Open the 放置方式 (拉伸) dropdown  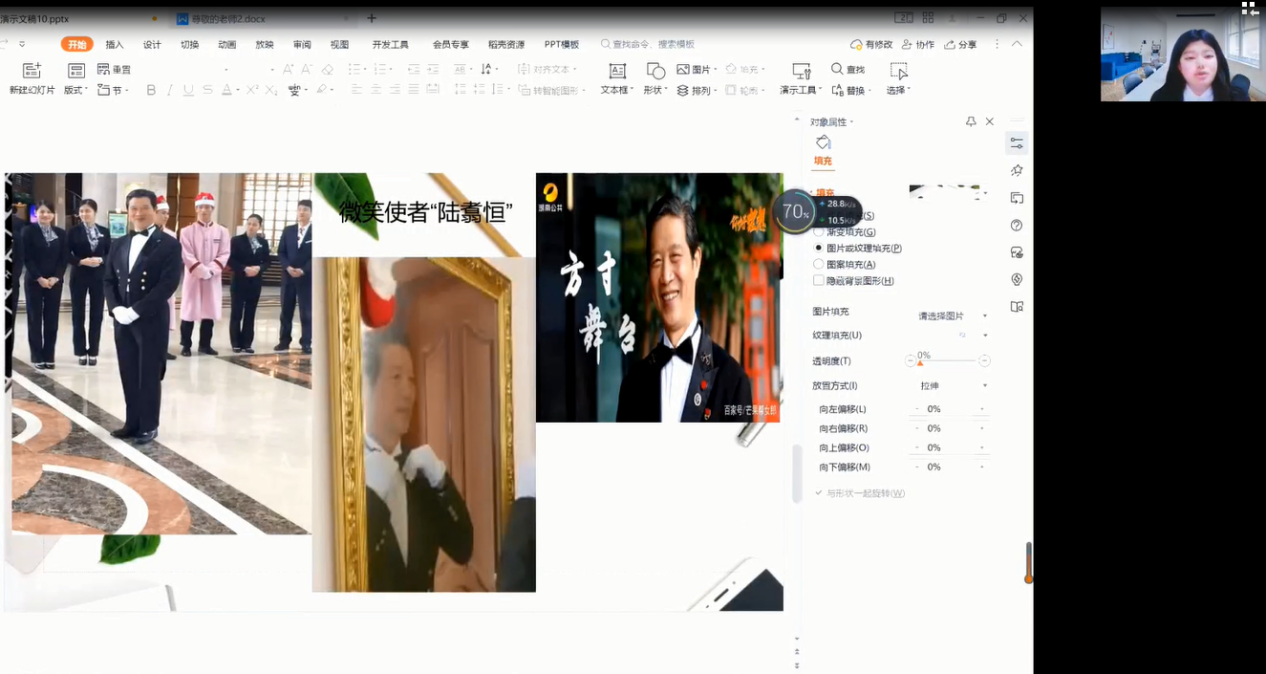coord(952,386)
